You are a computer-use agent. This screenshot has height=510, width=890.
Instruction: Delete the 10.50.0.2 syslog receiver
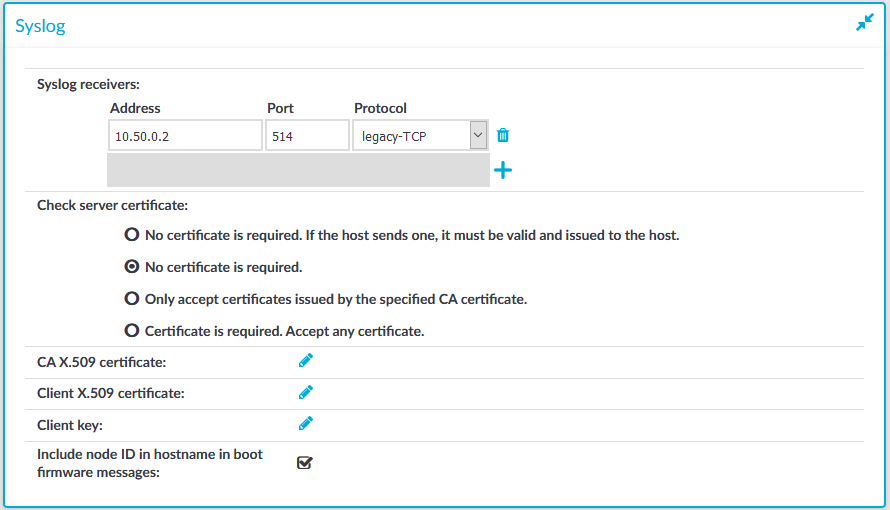point(503,135)
